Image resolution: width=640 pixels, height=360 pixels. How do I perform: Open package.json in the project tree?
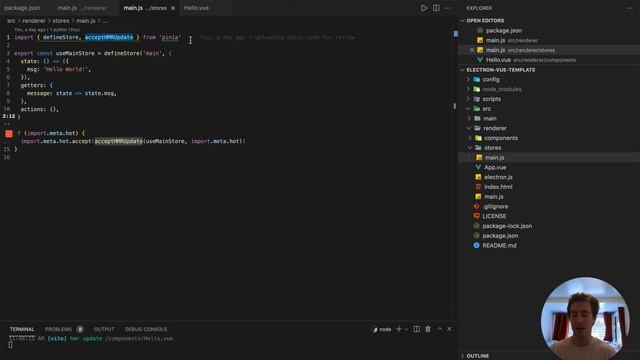point(500,236)
